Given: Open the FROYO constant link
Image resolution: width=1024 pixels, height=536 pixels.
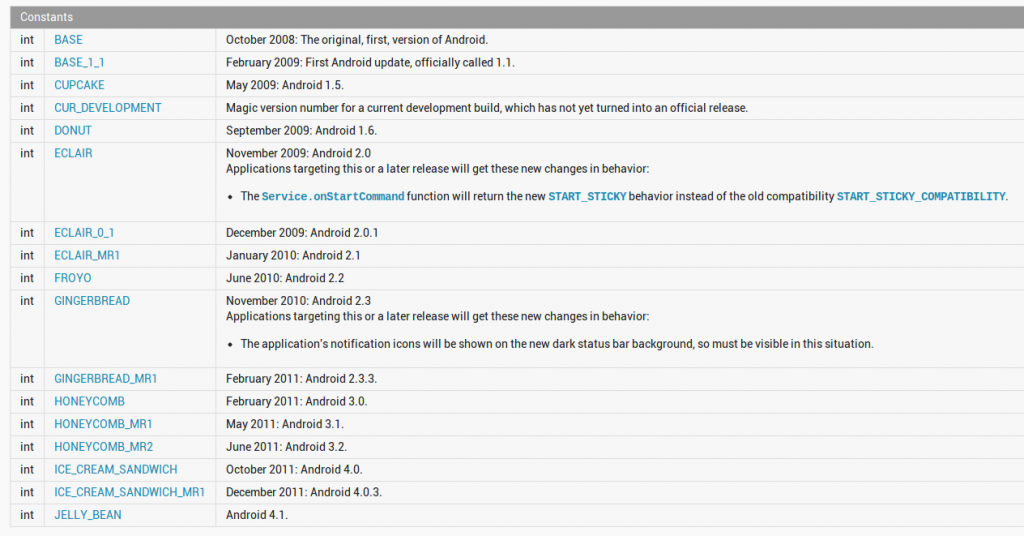Looking at the screenshot, I should click(x=72, y=278).
